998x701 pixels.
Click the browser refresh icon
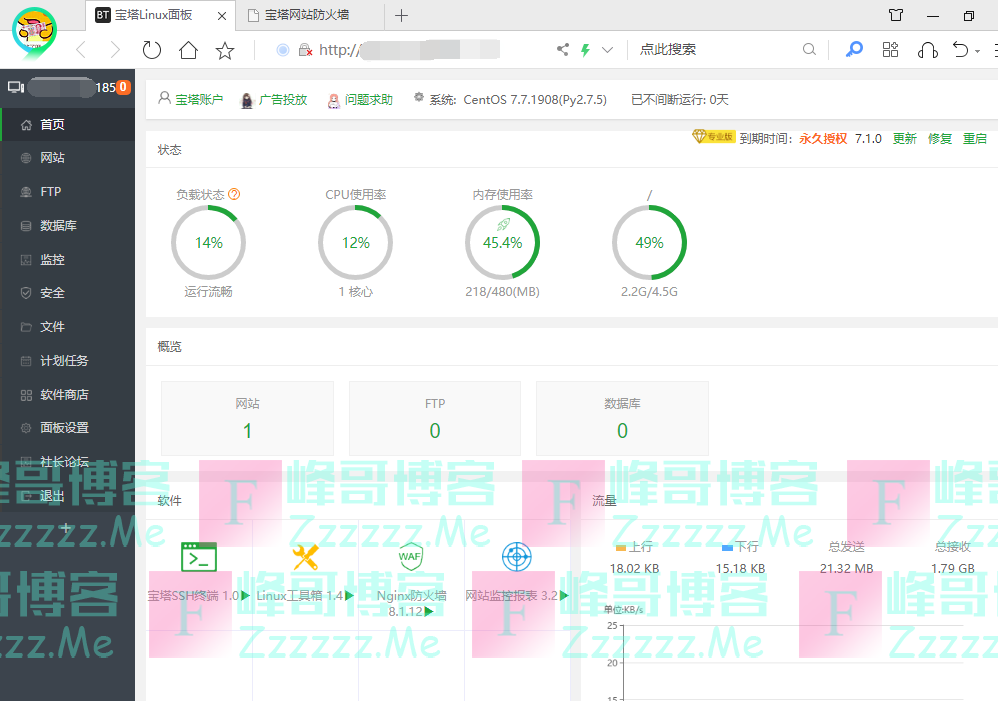151,50
